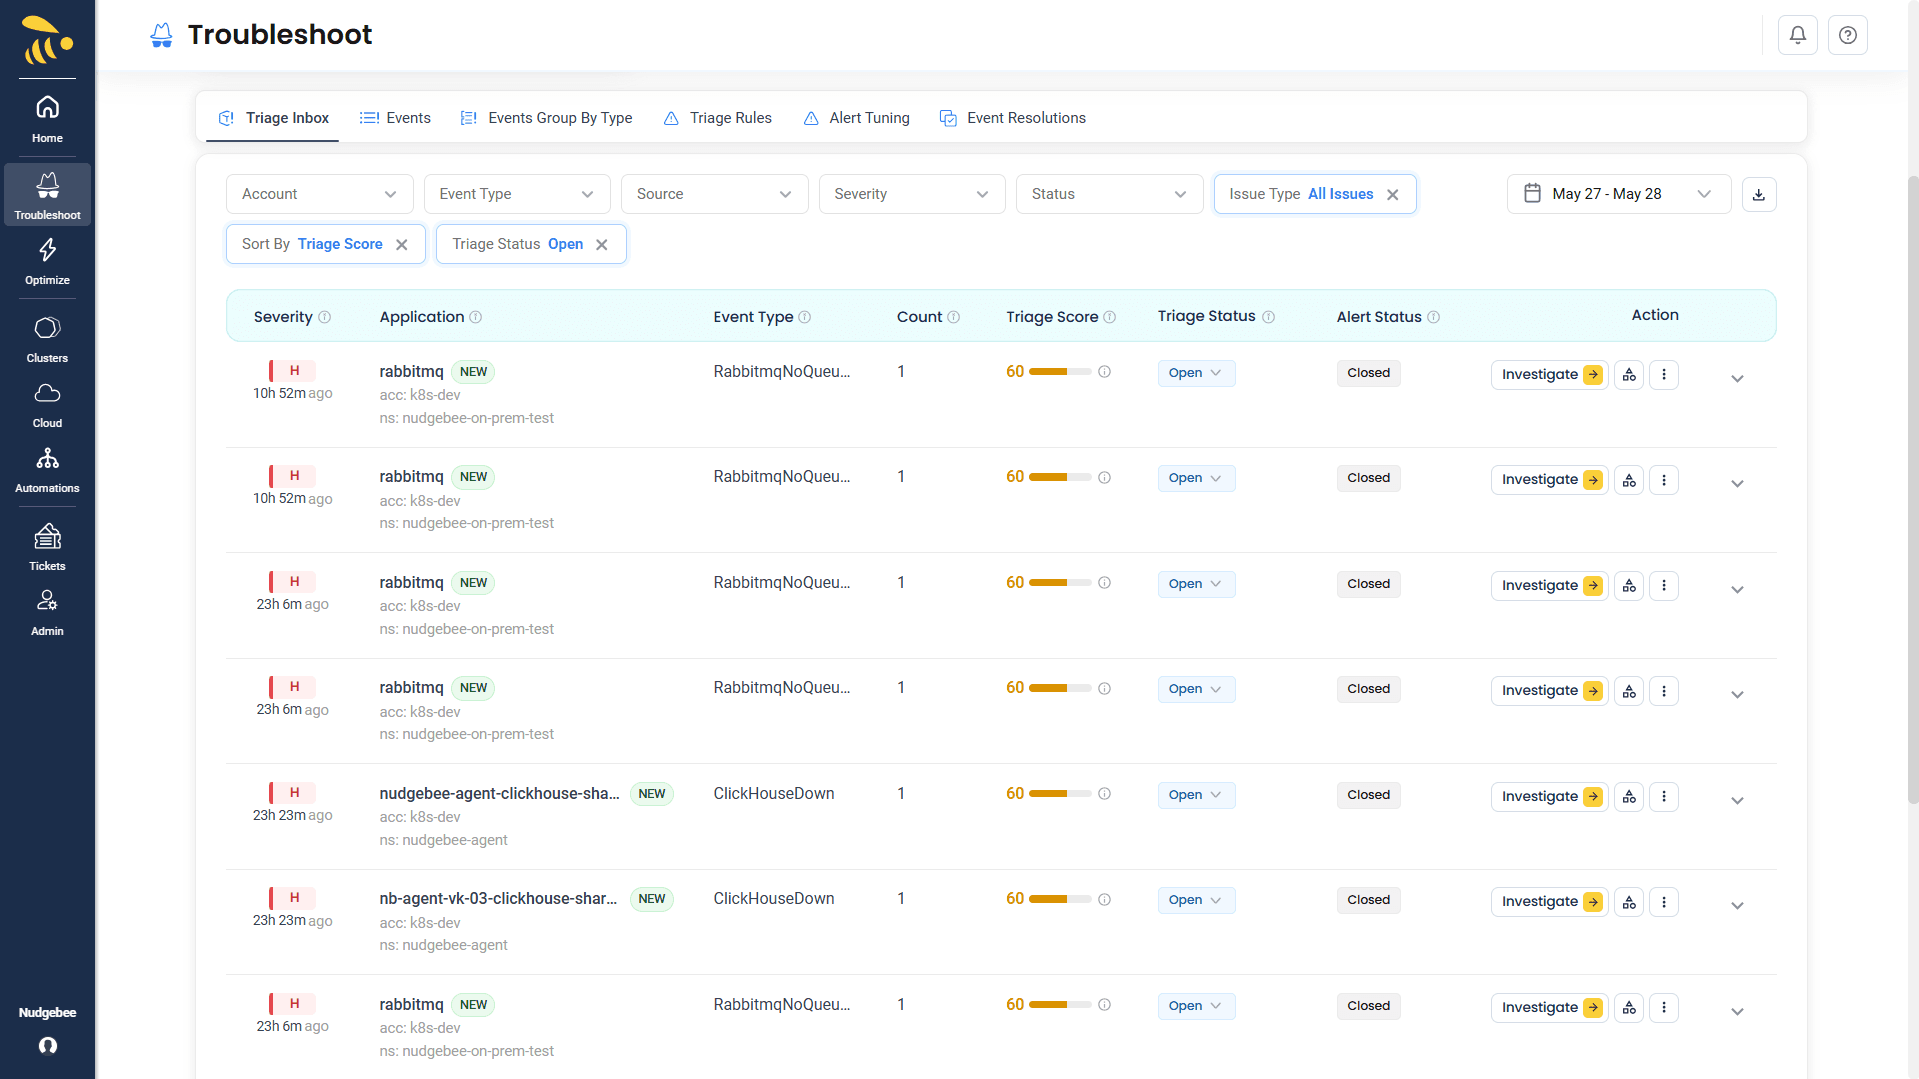Click the Nudgebee bee logo
Image resolution: width=1919 pixels, height=1079 pixels.
[x=47, y=40]
